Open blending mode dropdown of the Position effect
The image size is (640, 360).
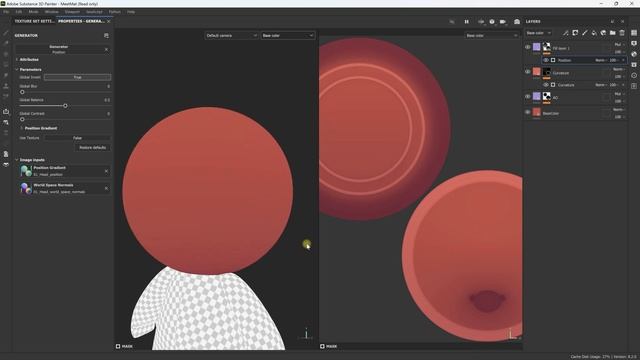click(600, 60)
